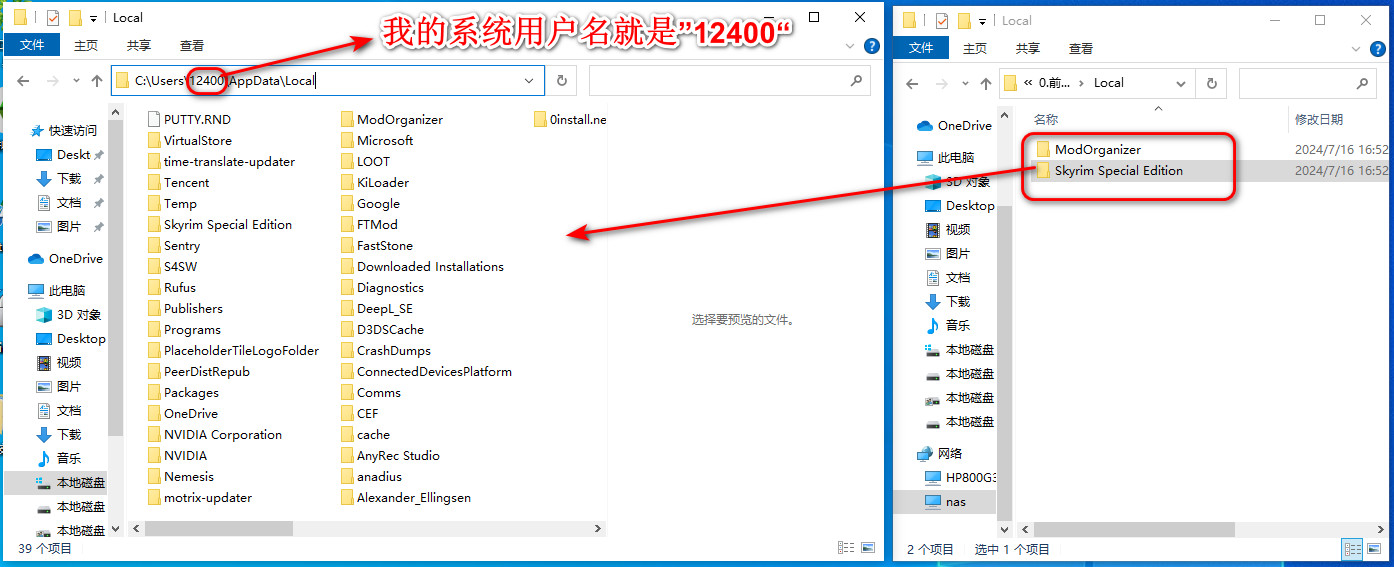Switch to details view in left window

click(x=846, y=548)
